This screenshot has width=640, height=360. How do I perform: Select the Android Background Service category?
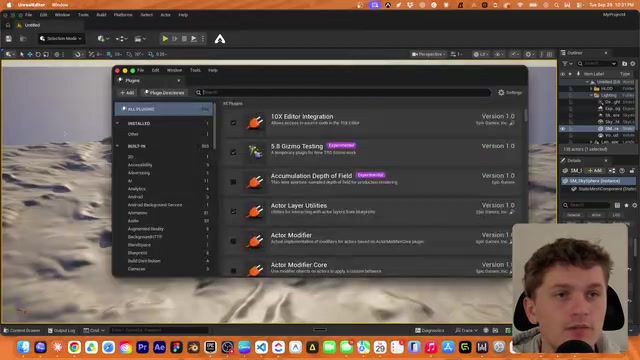coord(155,205)
